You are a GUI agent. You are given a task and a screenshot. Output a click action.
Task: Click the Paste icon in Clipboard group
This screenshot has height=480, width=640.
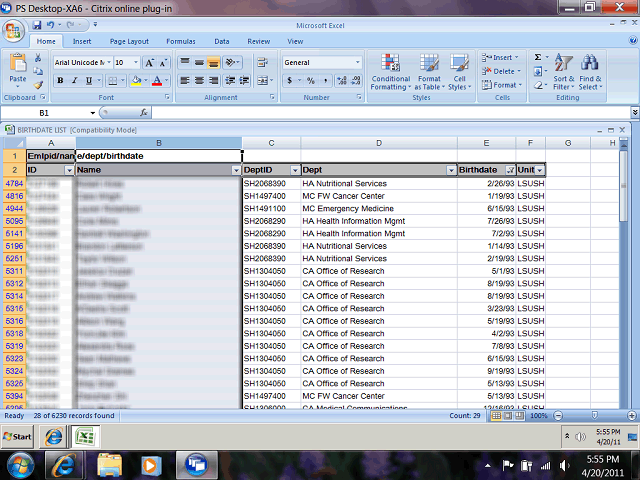(18, 68)
